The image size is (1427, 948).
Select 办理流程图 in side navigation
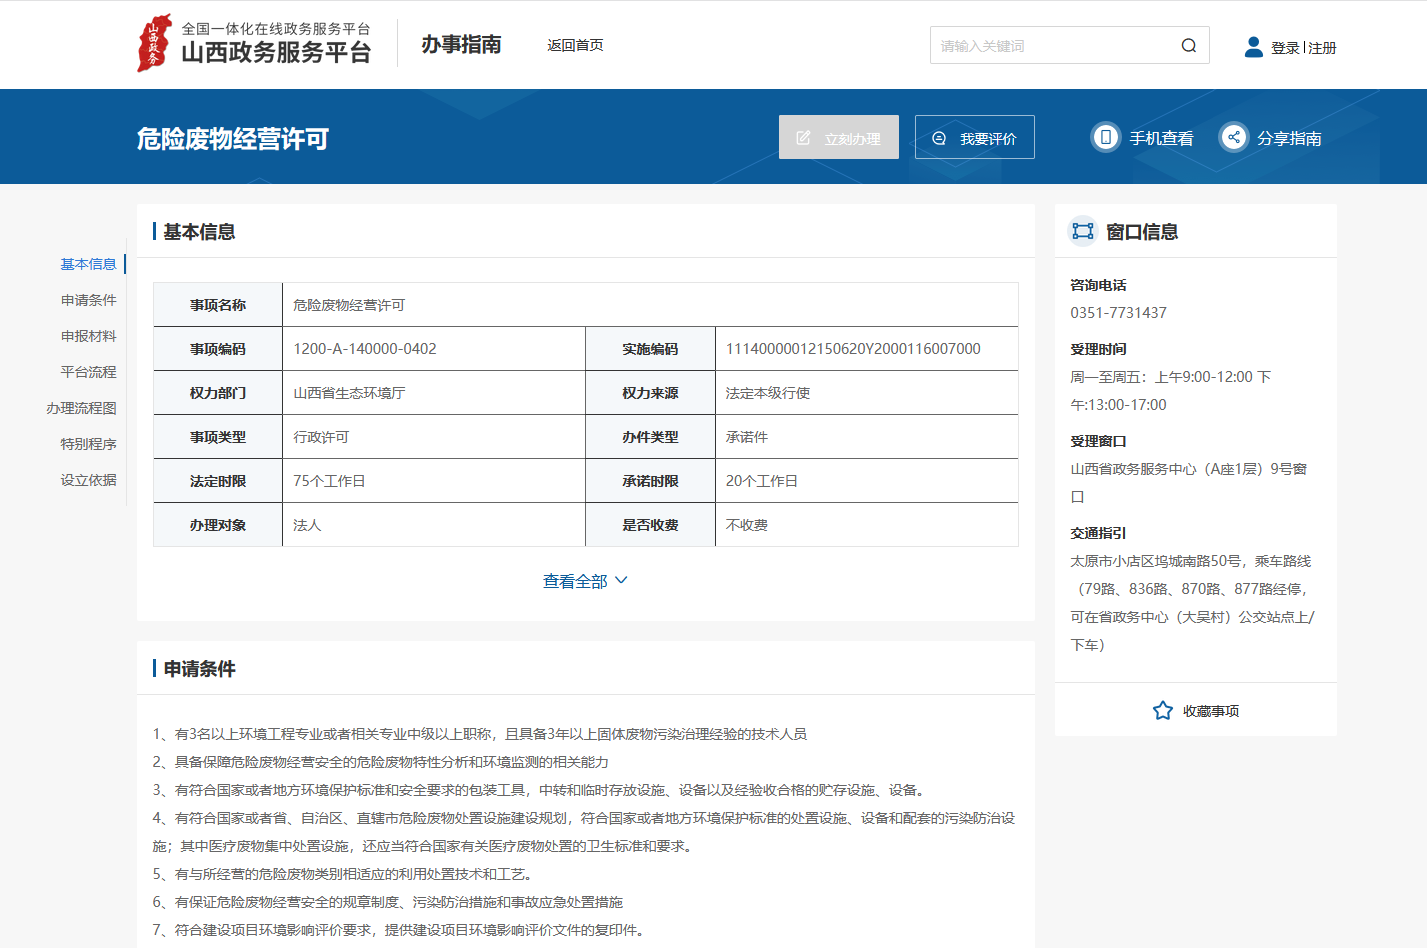(81, 408)
